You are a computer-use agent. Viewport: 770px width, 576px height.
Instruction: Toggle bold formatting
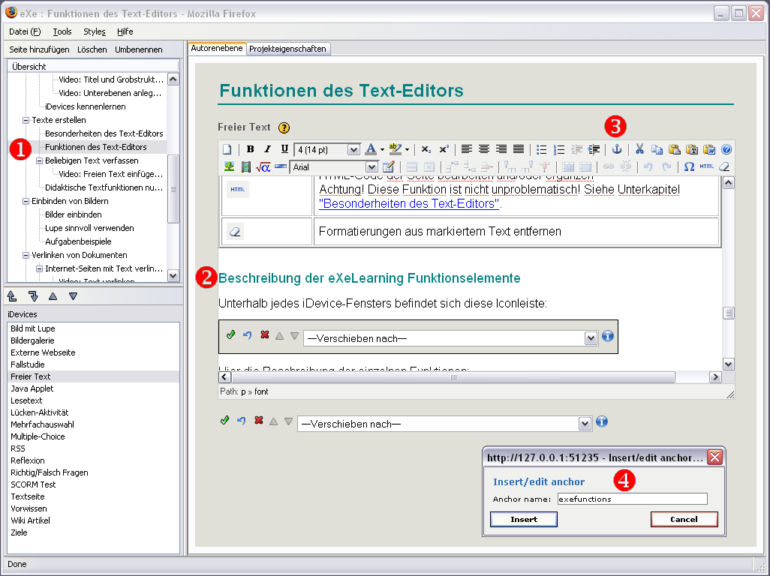(250, 149)
